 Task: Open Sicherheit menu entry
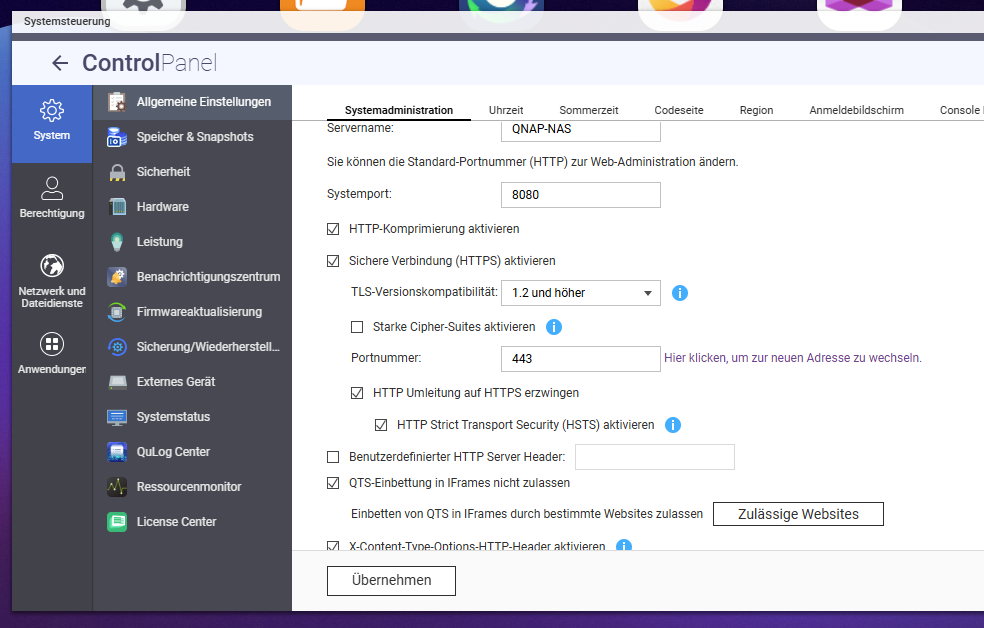pyautogui.click(x=192, y=172)
